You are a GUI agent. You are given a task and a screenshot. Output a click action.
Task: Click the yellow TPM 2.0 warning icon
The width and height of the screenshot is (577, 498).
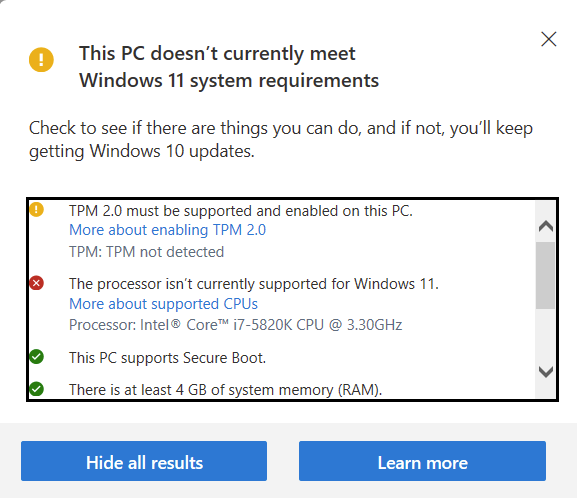point(36,209)
